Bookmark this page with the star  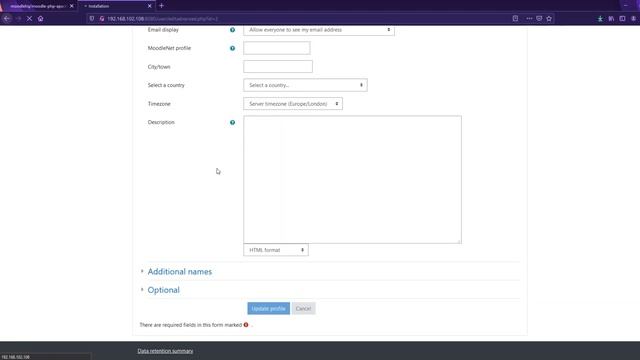(549, 18)
